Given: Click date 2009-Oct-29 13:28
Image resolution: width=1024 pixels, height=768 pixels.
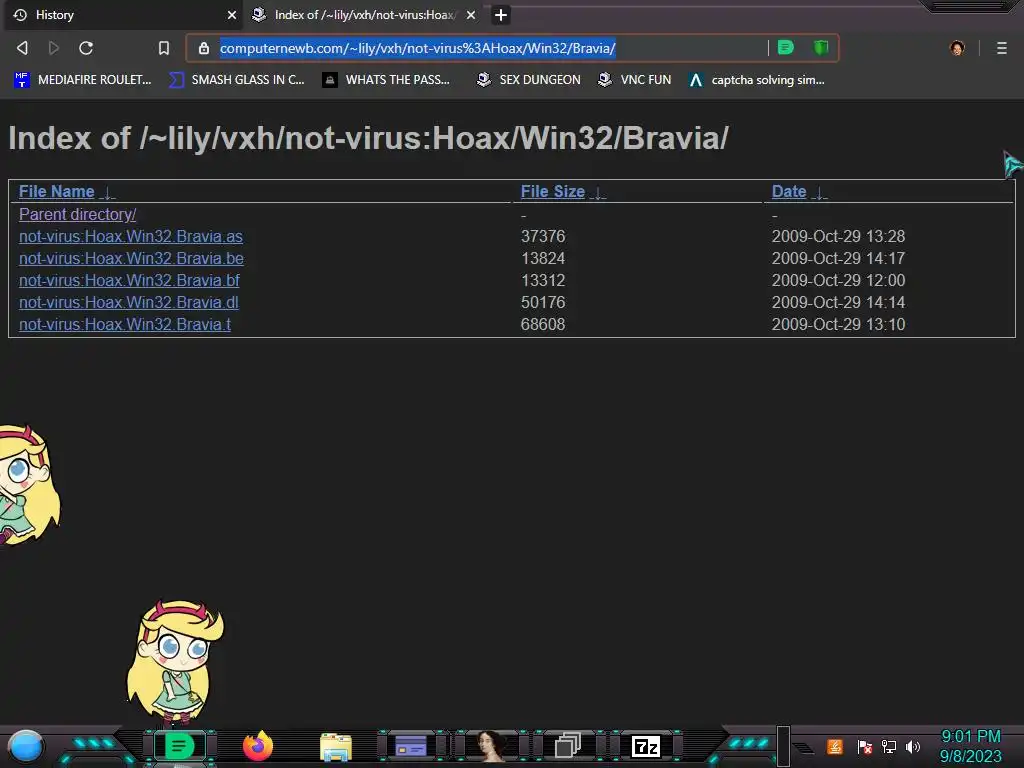Looking at the screenshot, I should tap(839, 236).
